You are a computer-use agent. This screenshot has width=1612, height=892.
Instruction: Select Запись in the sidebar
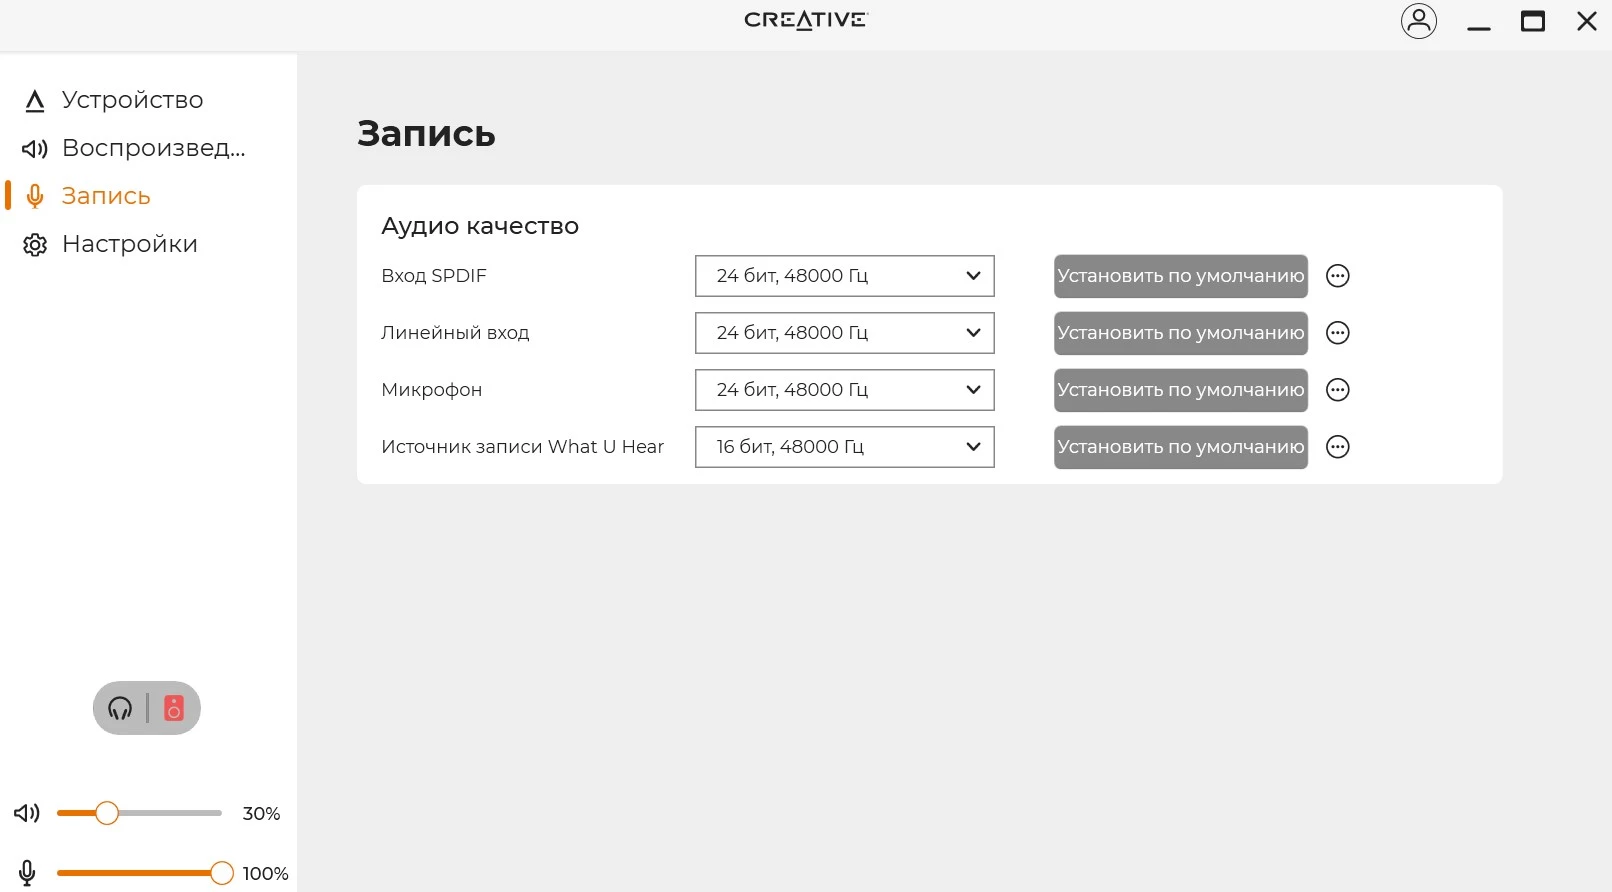tap(106, 196)
